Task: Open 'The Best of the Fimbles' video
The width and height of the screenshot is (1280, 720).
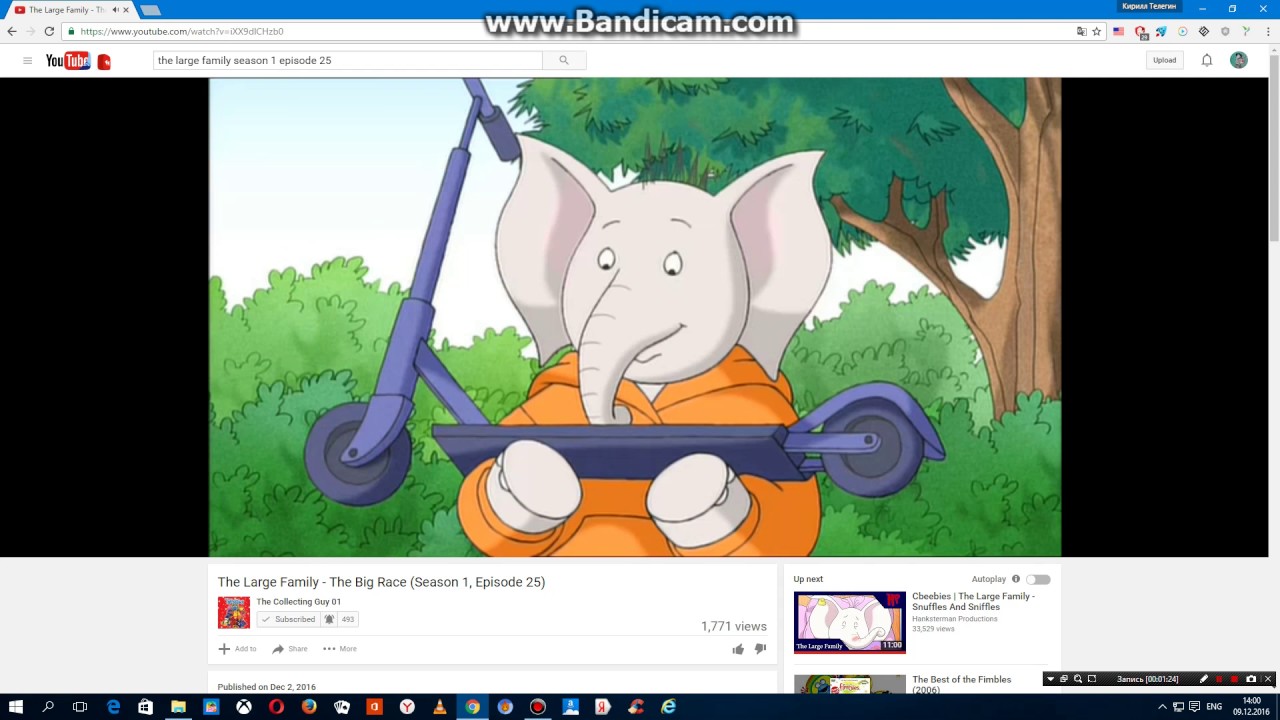Action: [x=961, y=684]
